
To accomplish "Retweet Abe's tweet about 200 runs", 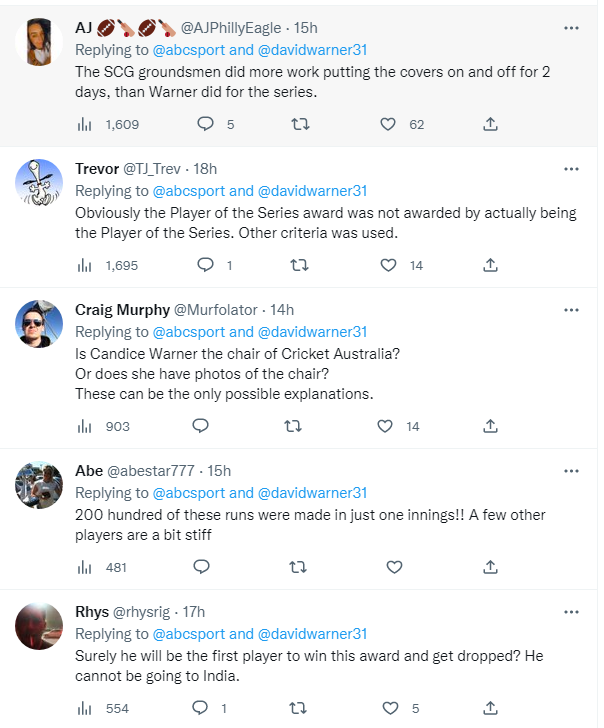I will [298, 567].
